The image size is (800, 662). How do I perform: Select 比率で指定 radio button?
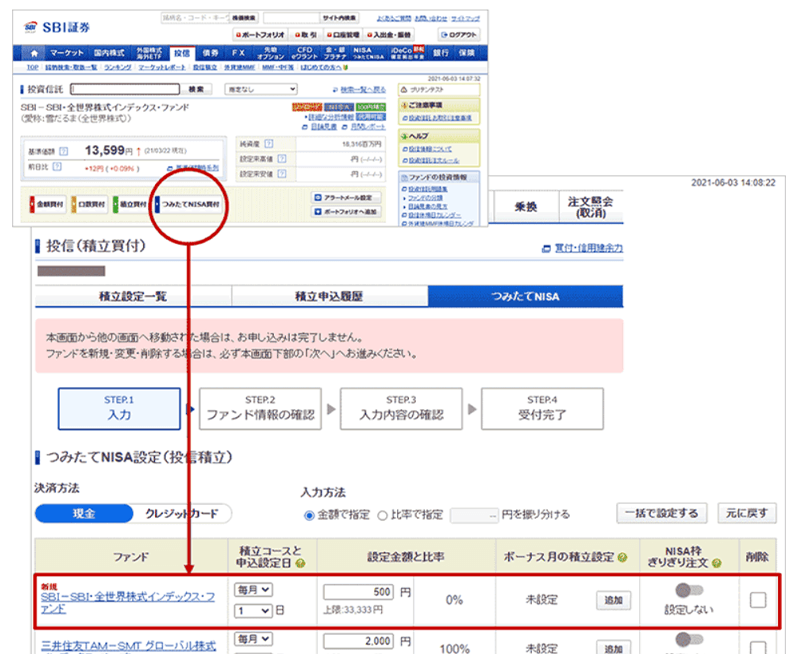(382, 515)
